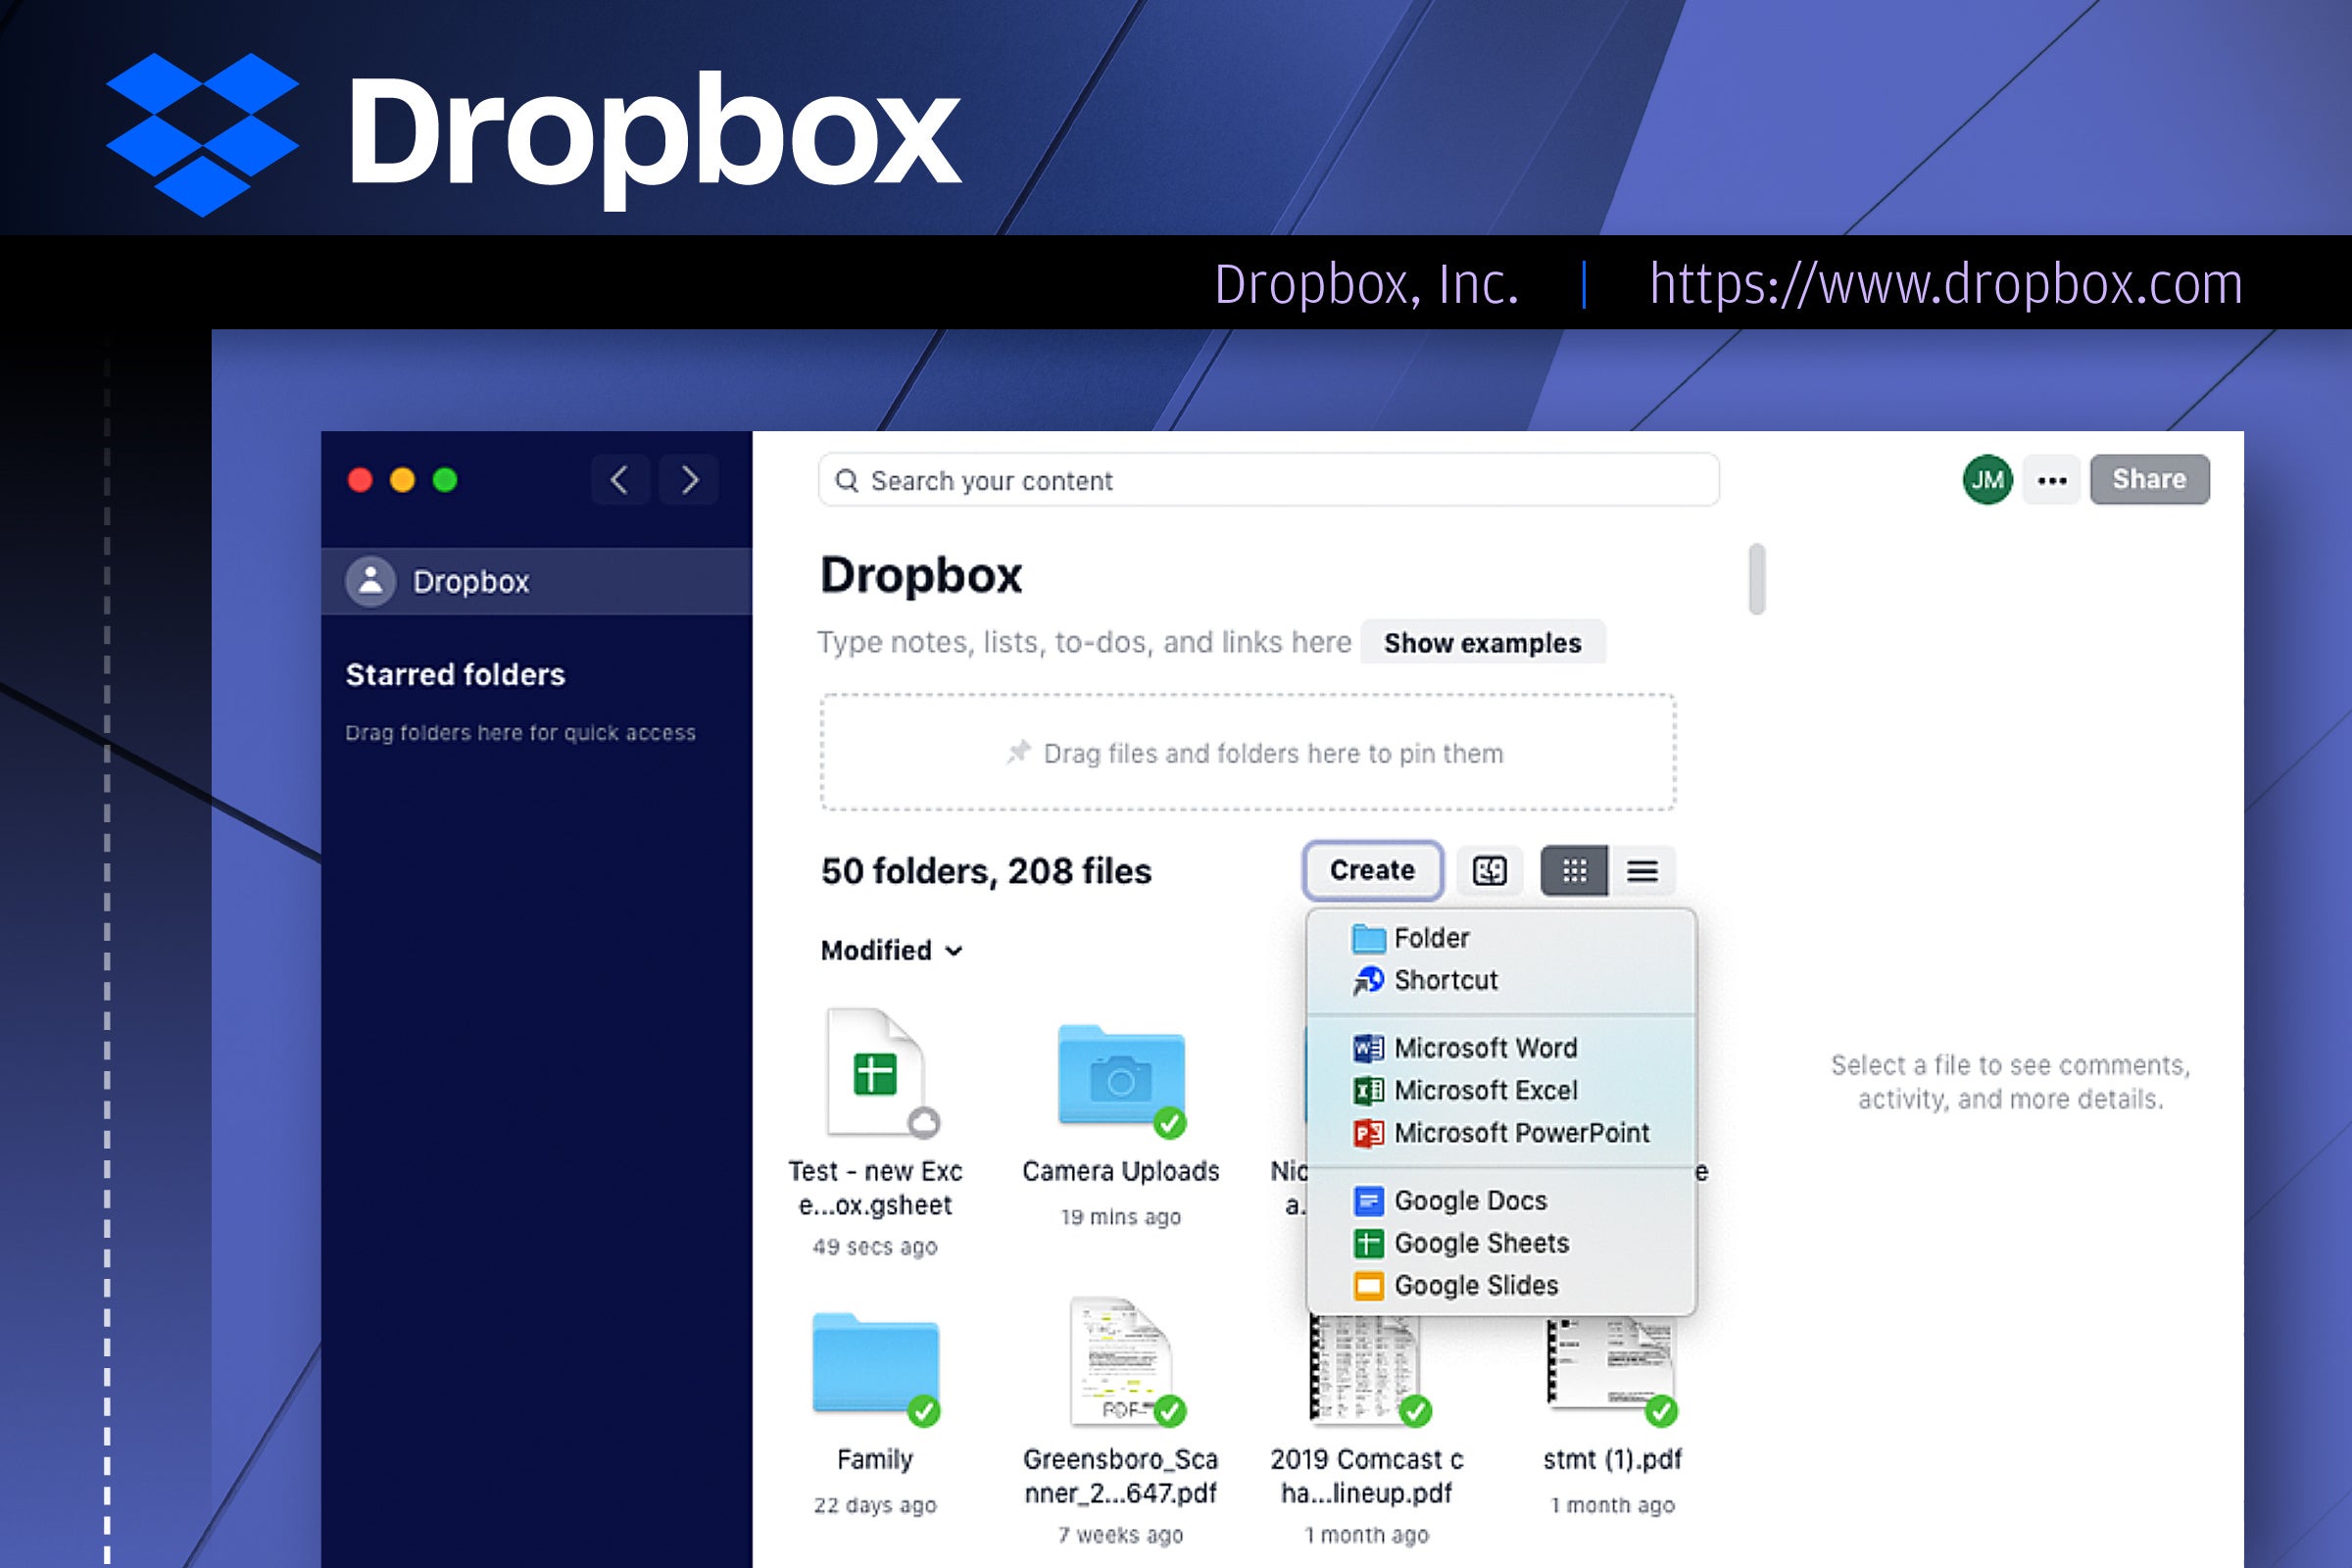The image size is (2352, 1568).
Task: Select the grid view layout icon
Action: [x=1573, y=870]
